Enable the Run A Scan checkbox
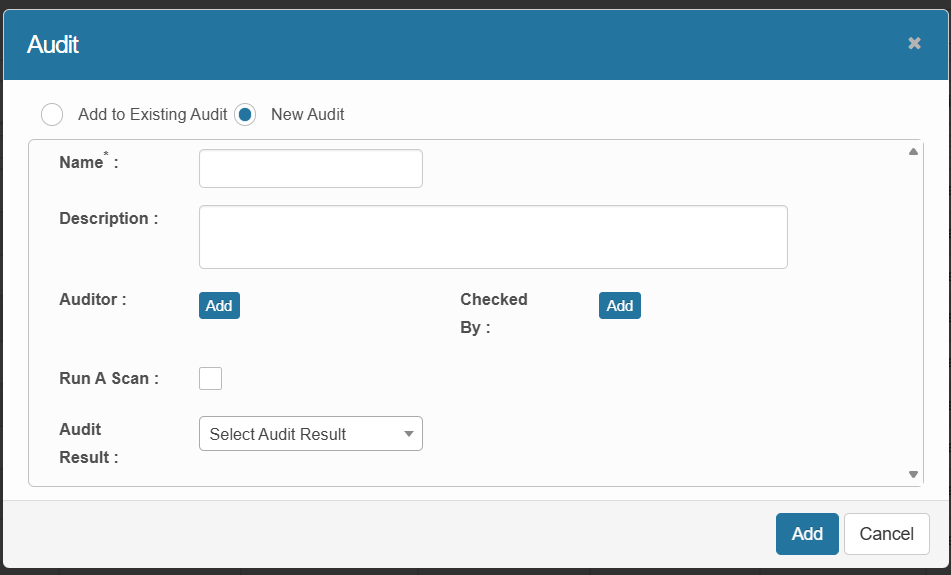 [x=210, y=378]
